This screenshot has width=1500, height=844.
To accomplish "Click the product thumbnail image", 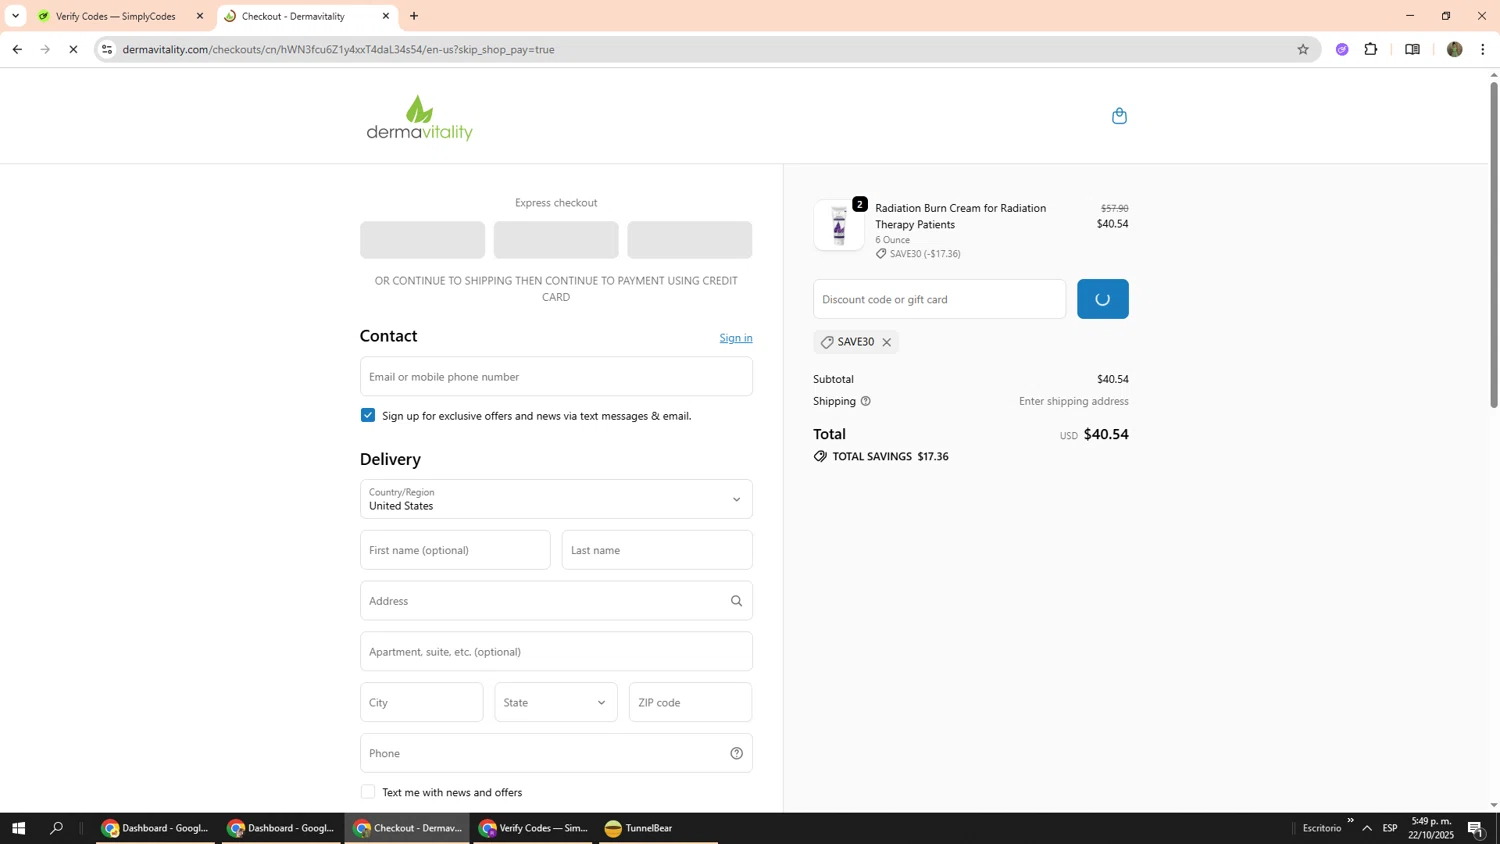I will pos(839,225).
